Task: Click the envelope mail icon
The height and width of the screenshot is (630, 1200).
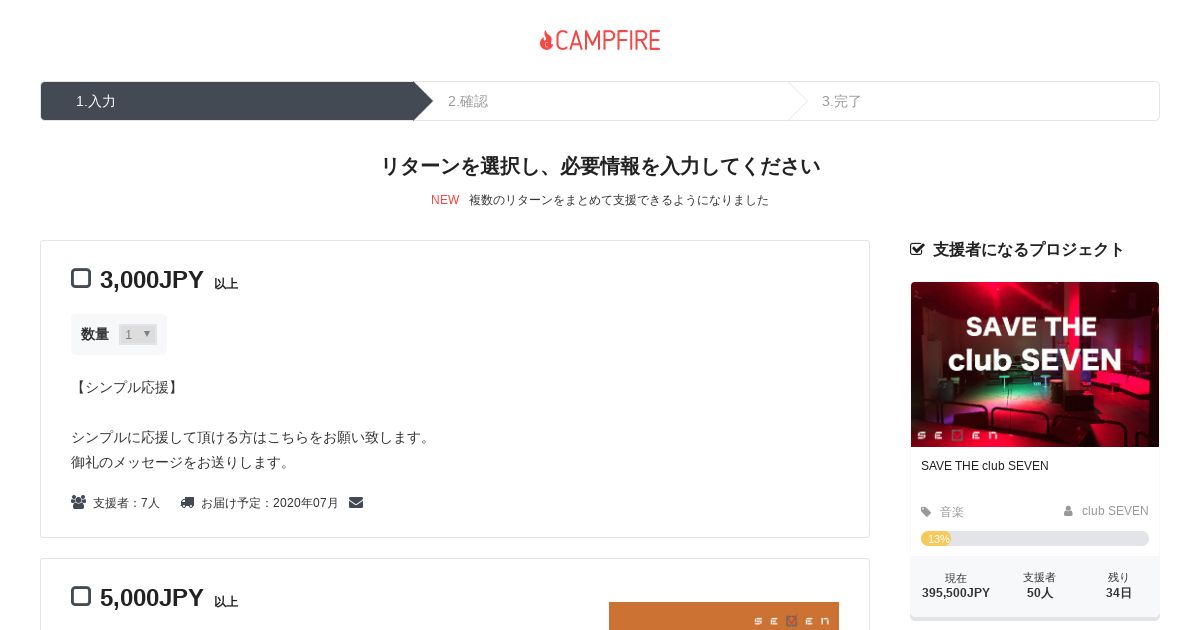Action: click(x=356, y=502)
